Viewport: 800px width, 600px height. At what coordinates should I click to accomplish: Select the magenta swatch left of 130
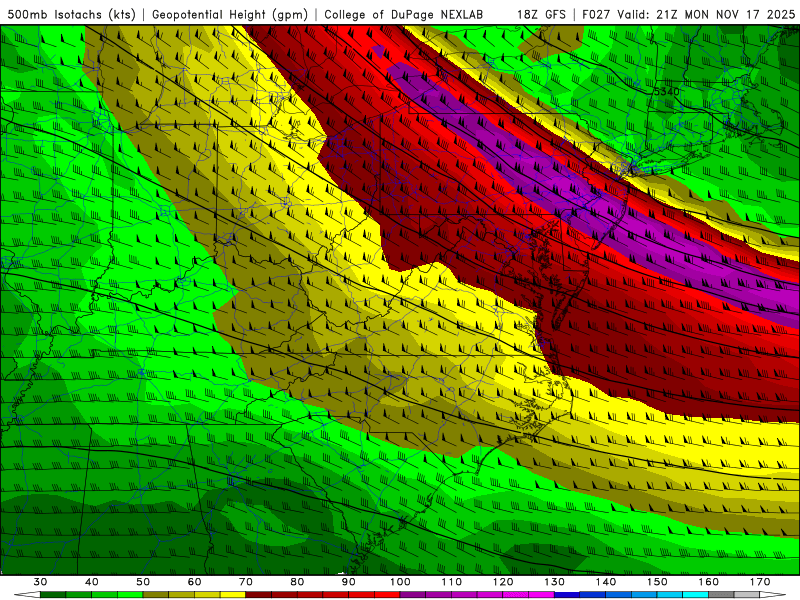(x=542, y=595)
